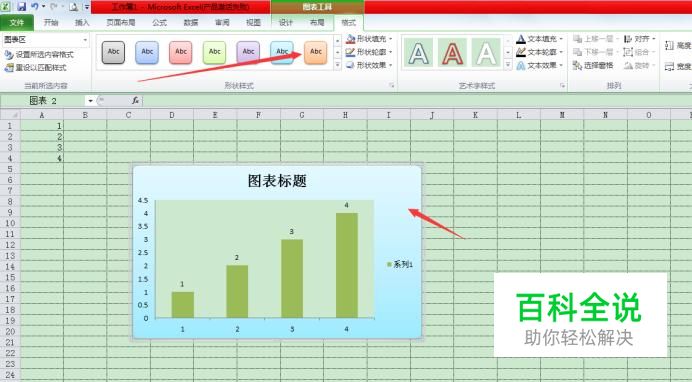
Task: Open the 旋转 (Rotate) dropdown
Action: point(640,65)
